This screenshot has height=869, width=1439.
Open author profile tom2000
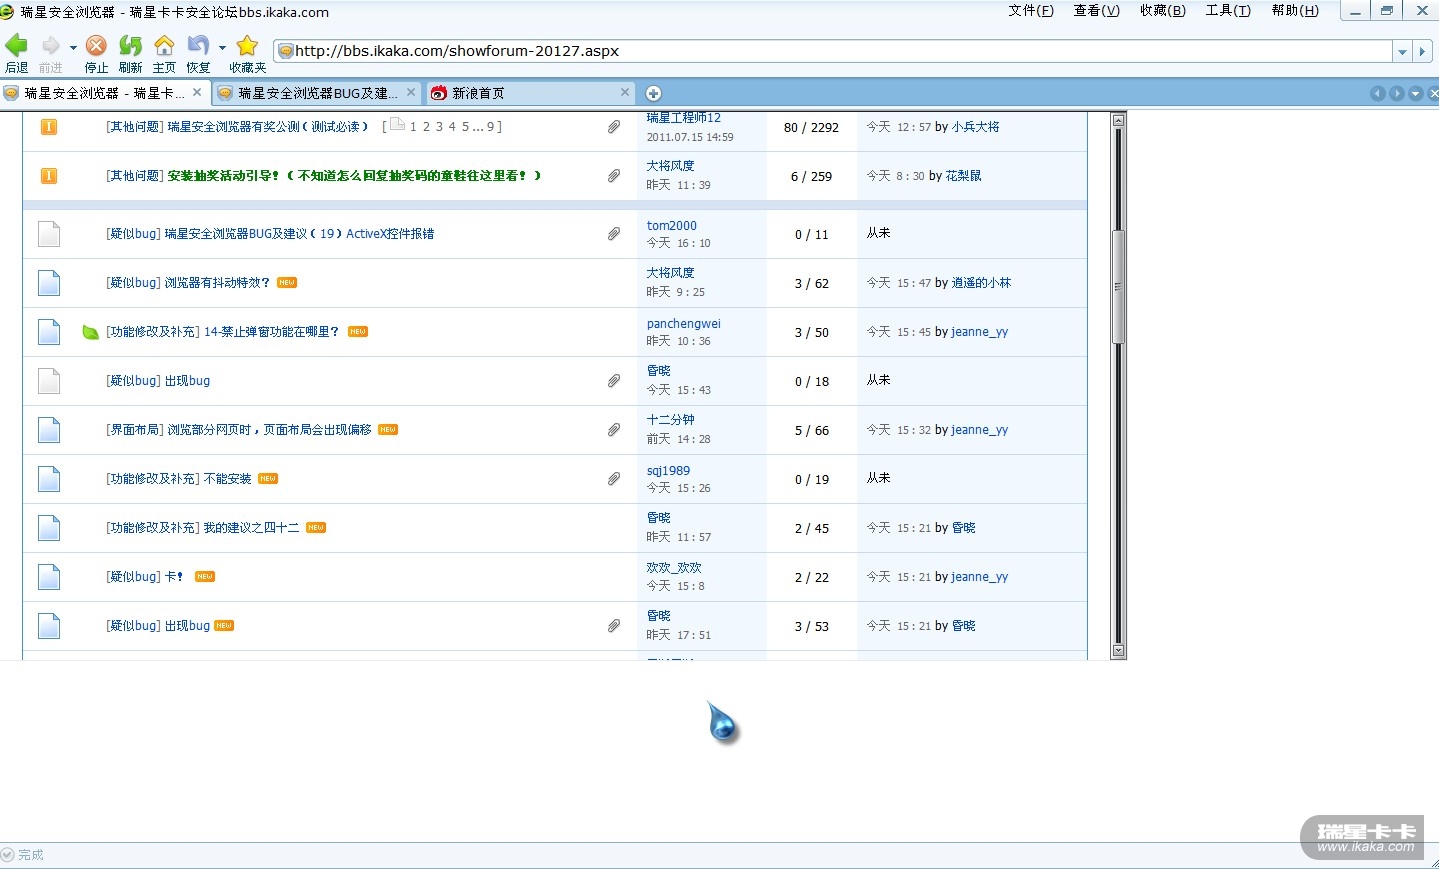pyautogui.click(x=672, y=226)
